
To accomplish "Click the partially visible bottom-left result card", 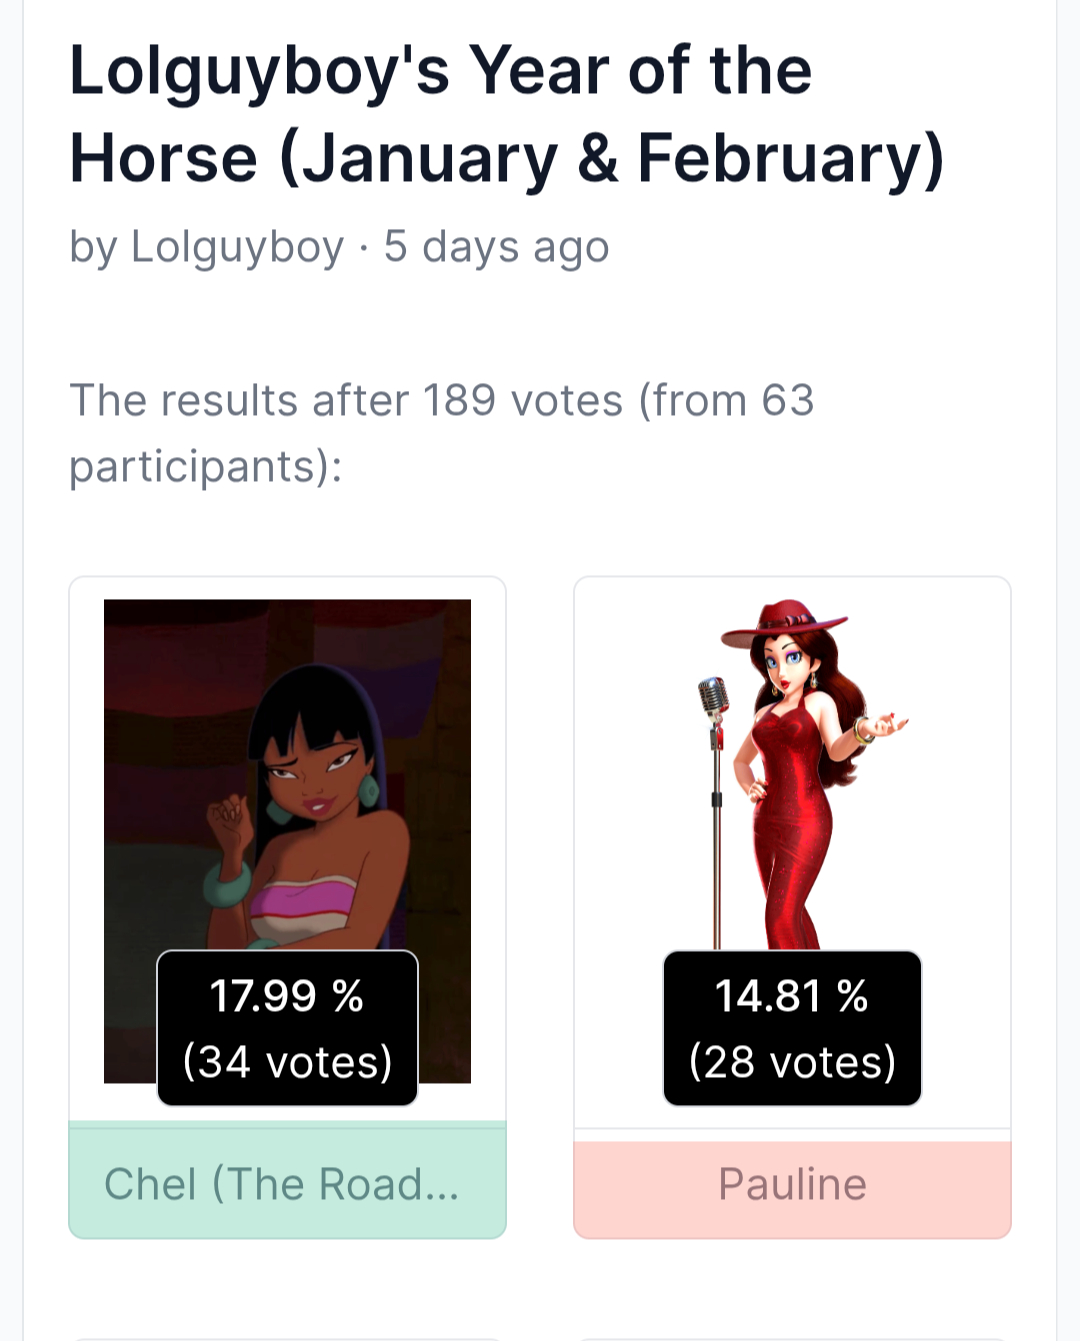I will pyautogui.click(x=287, y=1337).
